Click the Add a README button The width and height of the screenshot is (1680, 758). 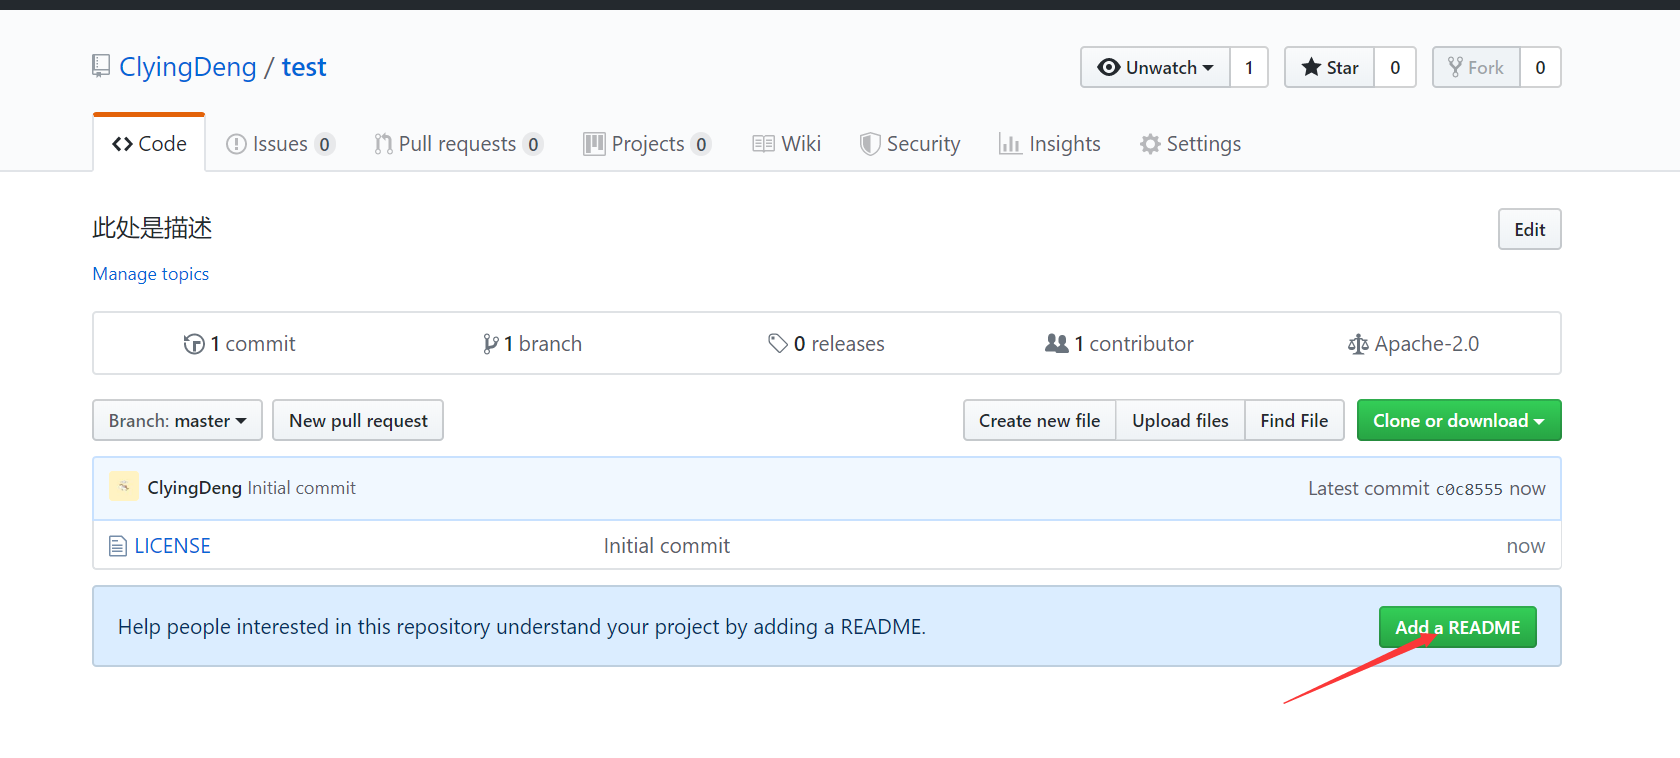point(1458,627)
